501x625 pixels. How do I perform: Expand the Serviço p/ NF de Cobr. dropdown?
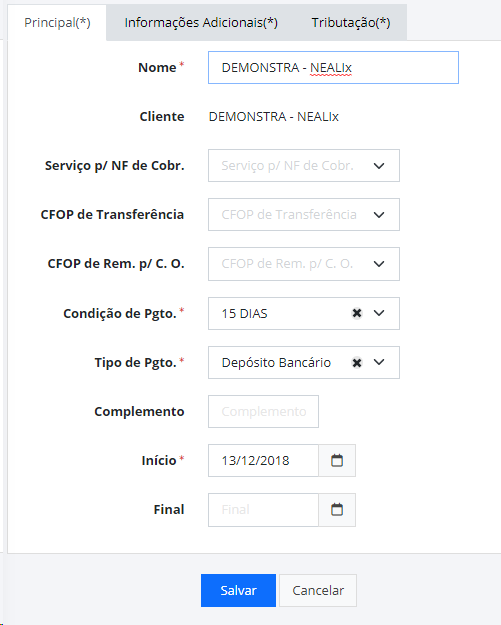[x=379, y=165]
